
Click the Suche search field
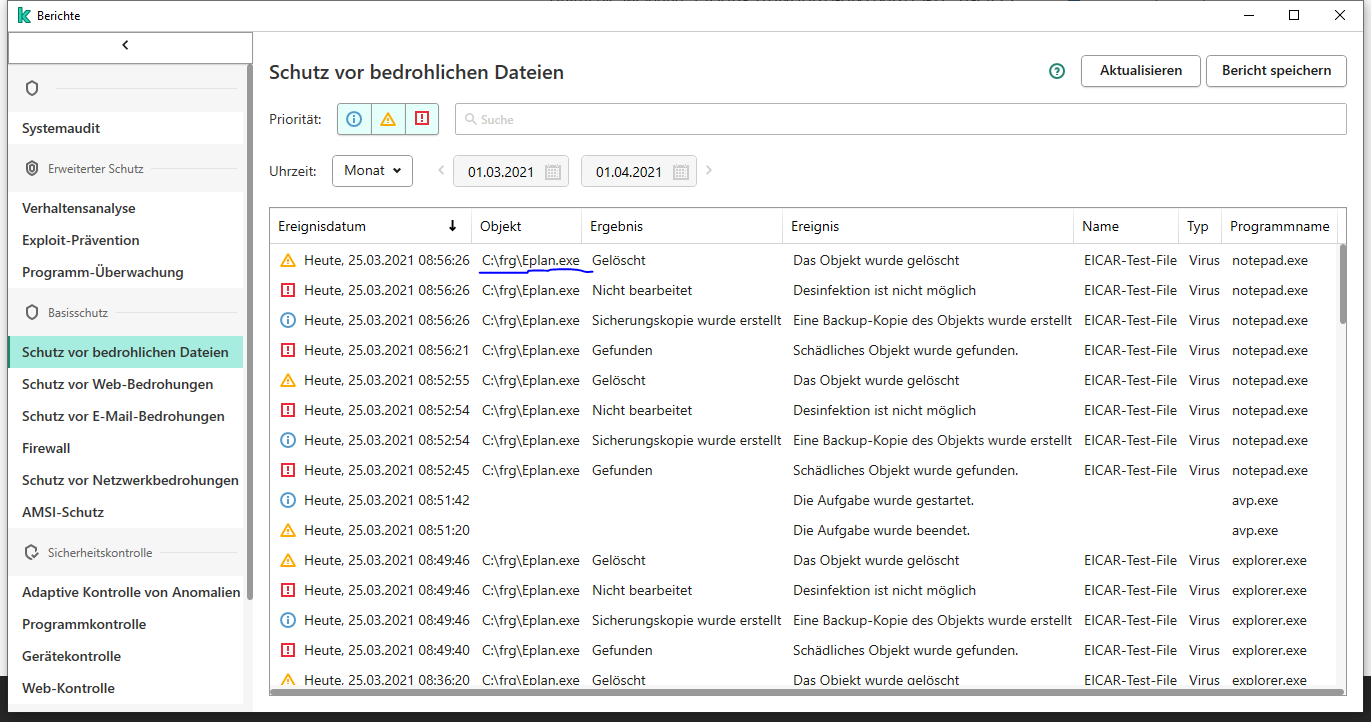tap(900, 119)
